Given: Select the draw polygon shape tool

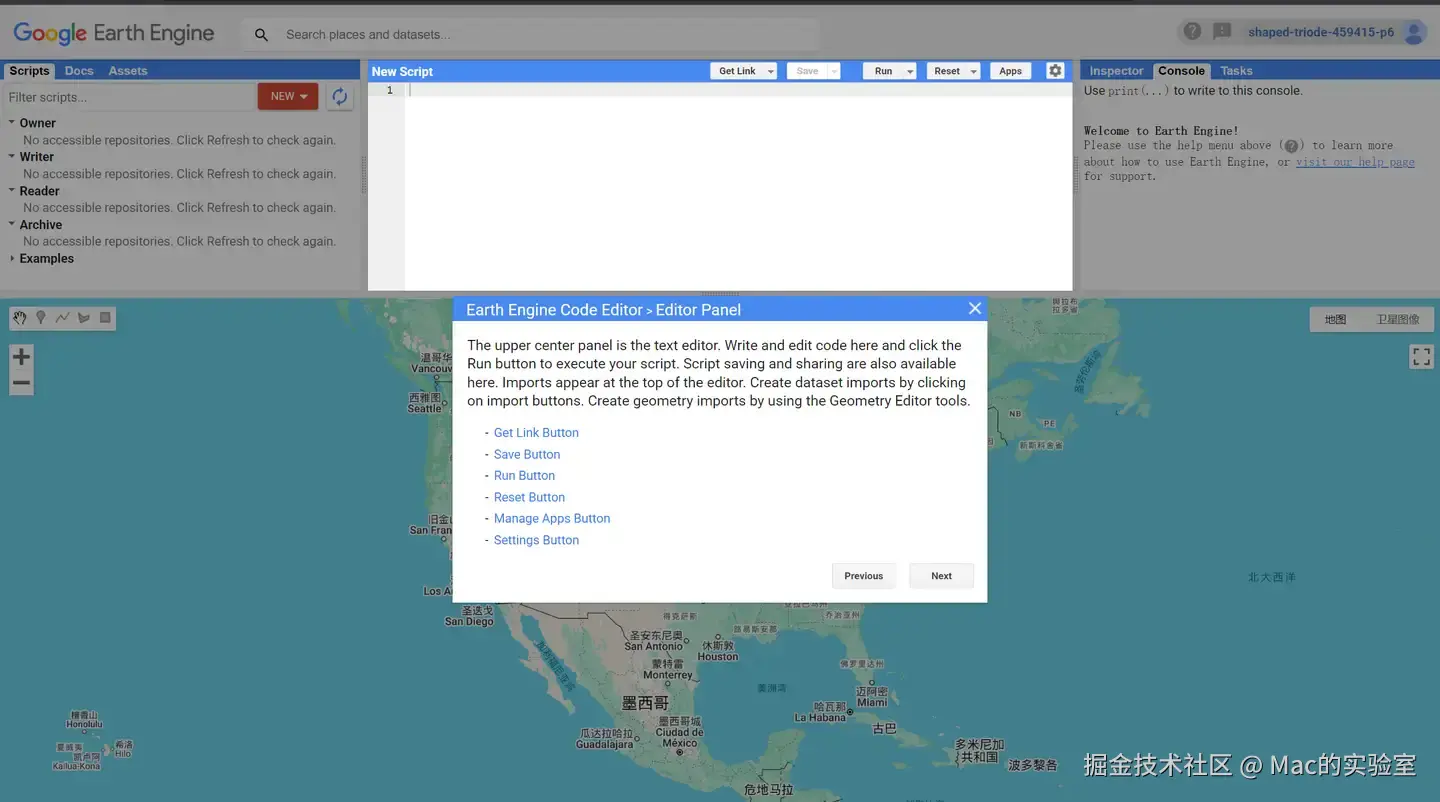Looking at the screenshot, I should [84, 318].
